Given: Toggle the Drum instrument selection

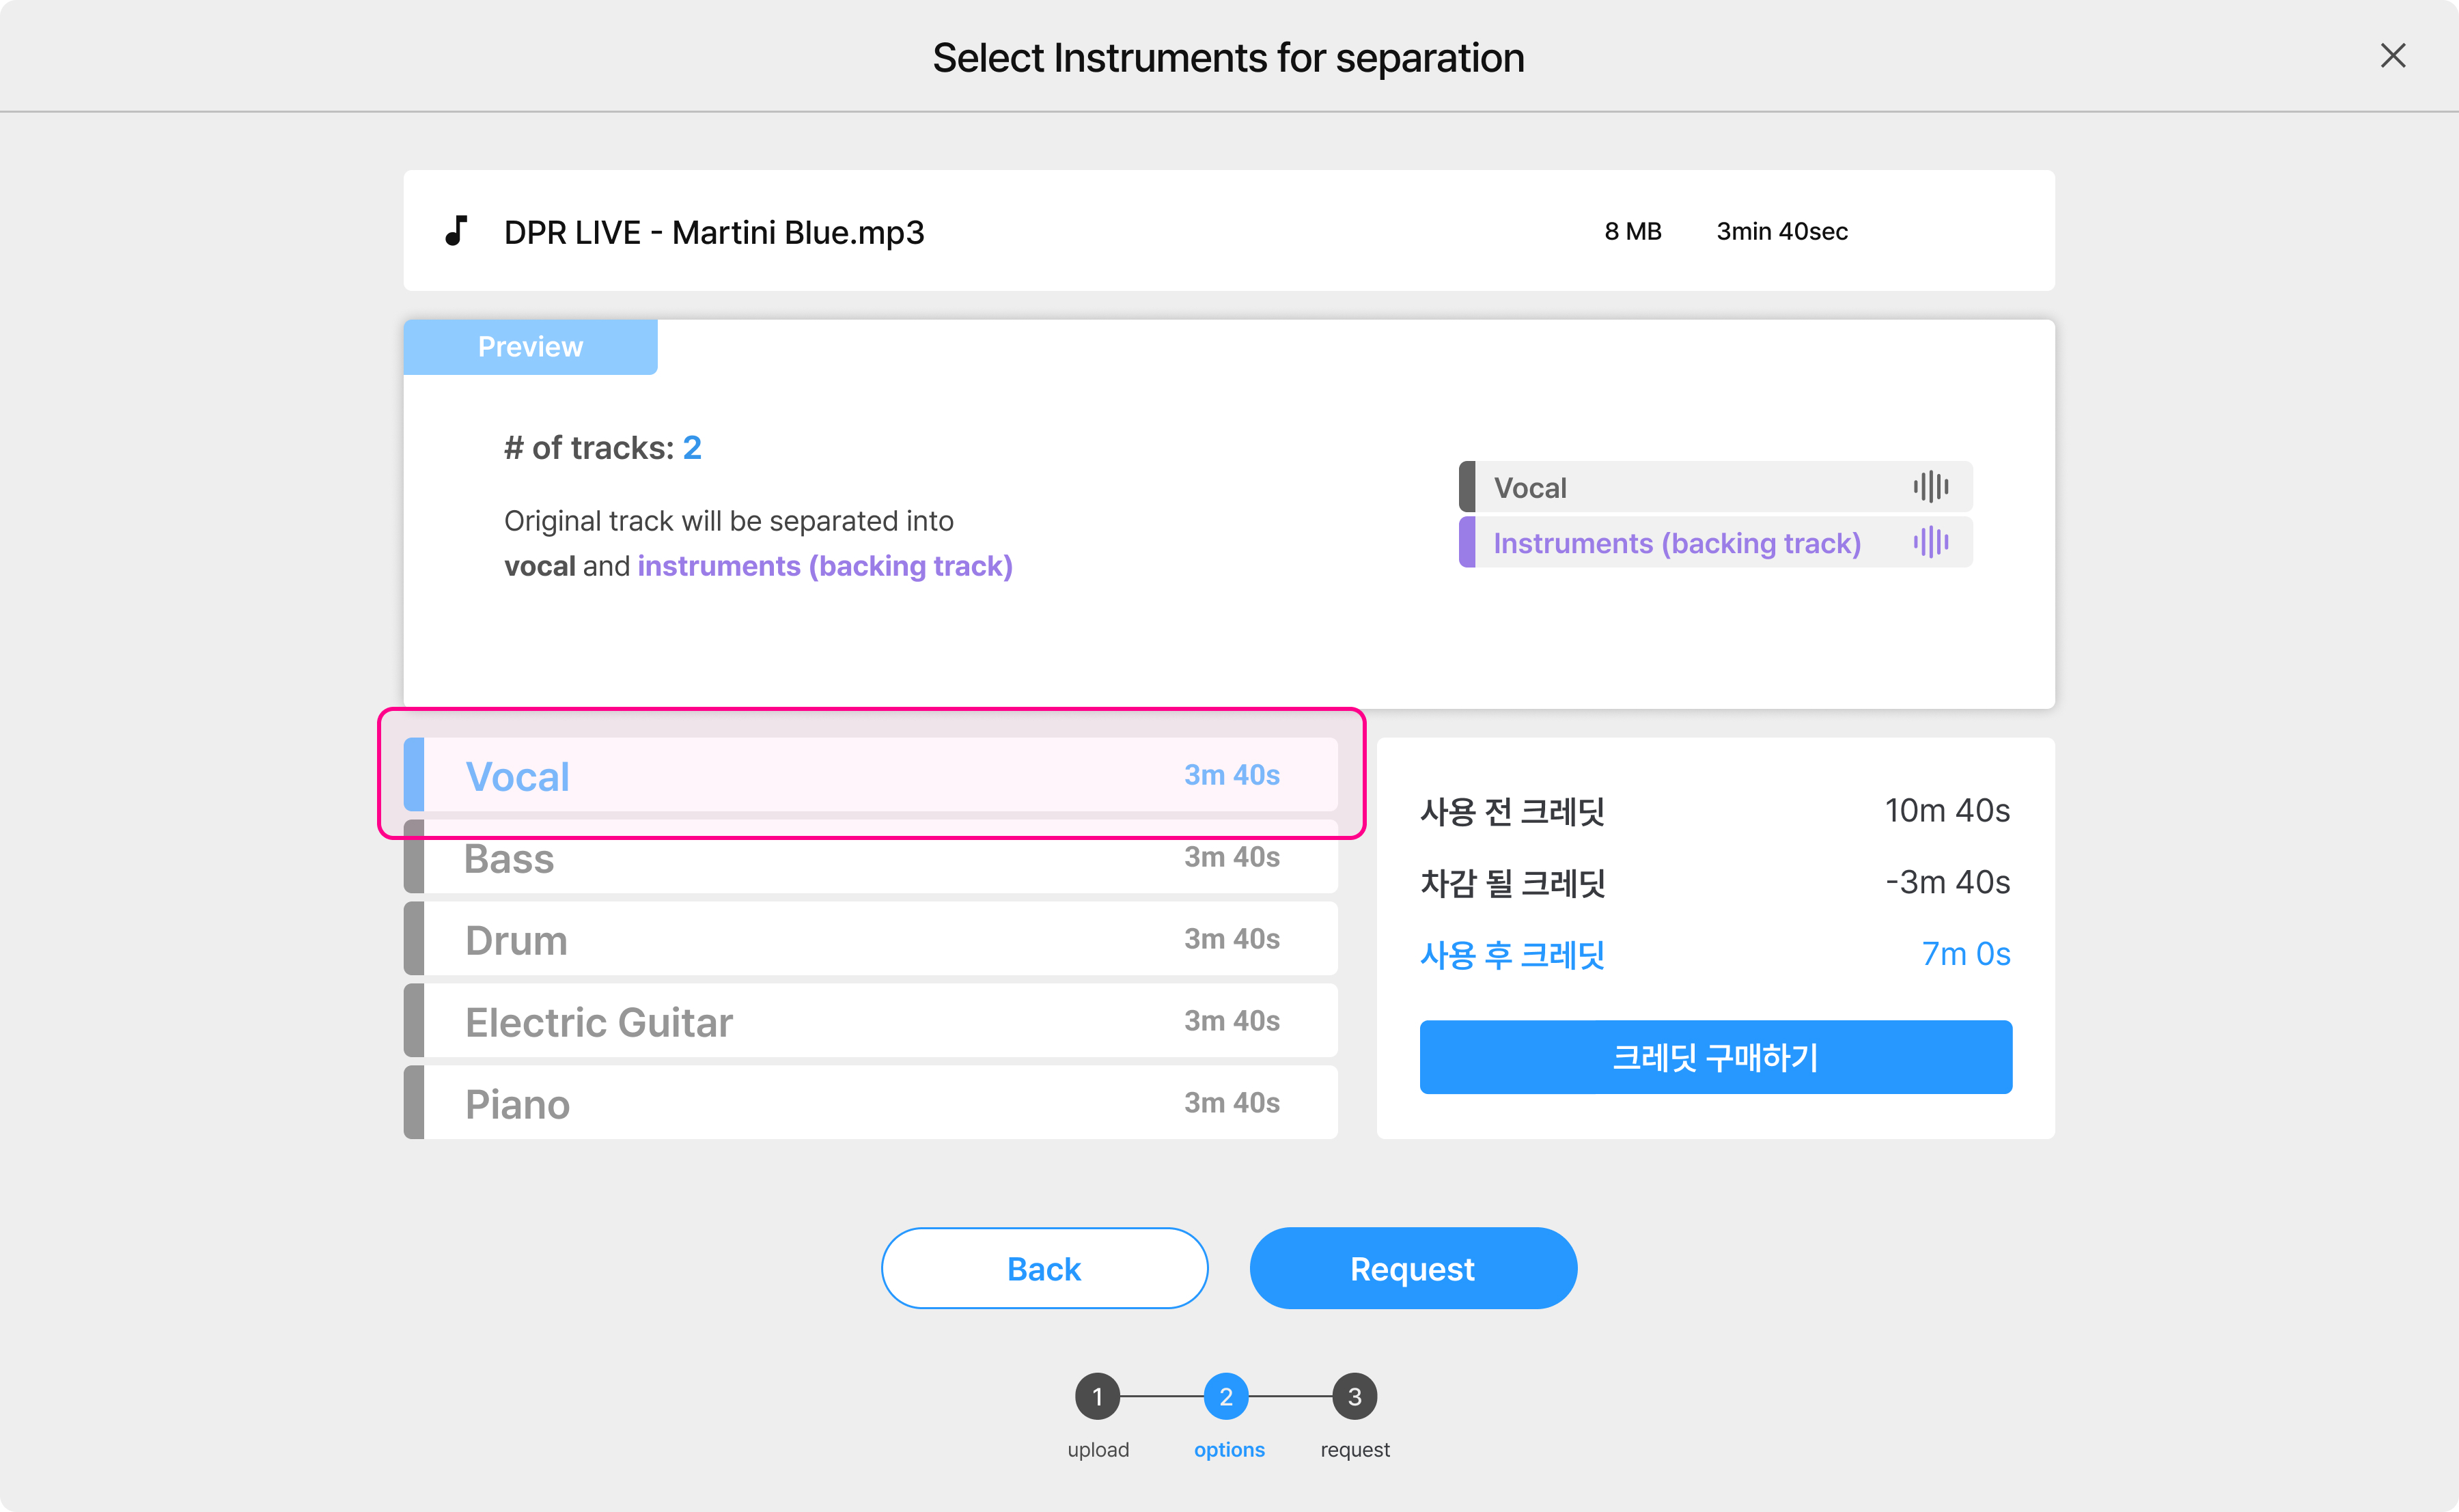Looking at the screenshot, I should (x=870, y=938).
